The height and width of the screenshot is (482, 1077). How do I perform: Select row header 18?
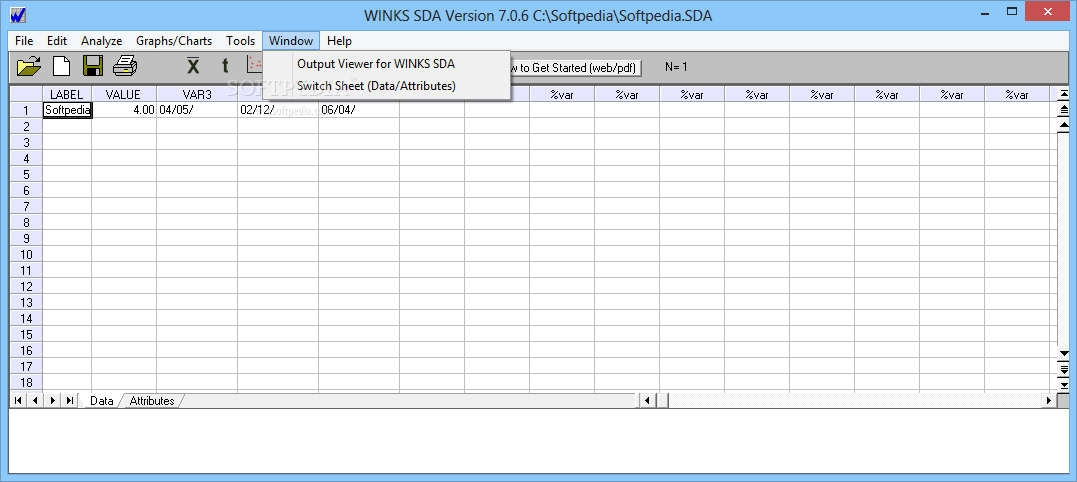click(26, 382)
